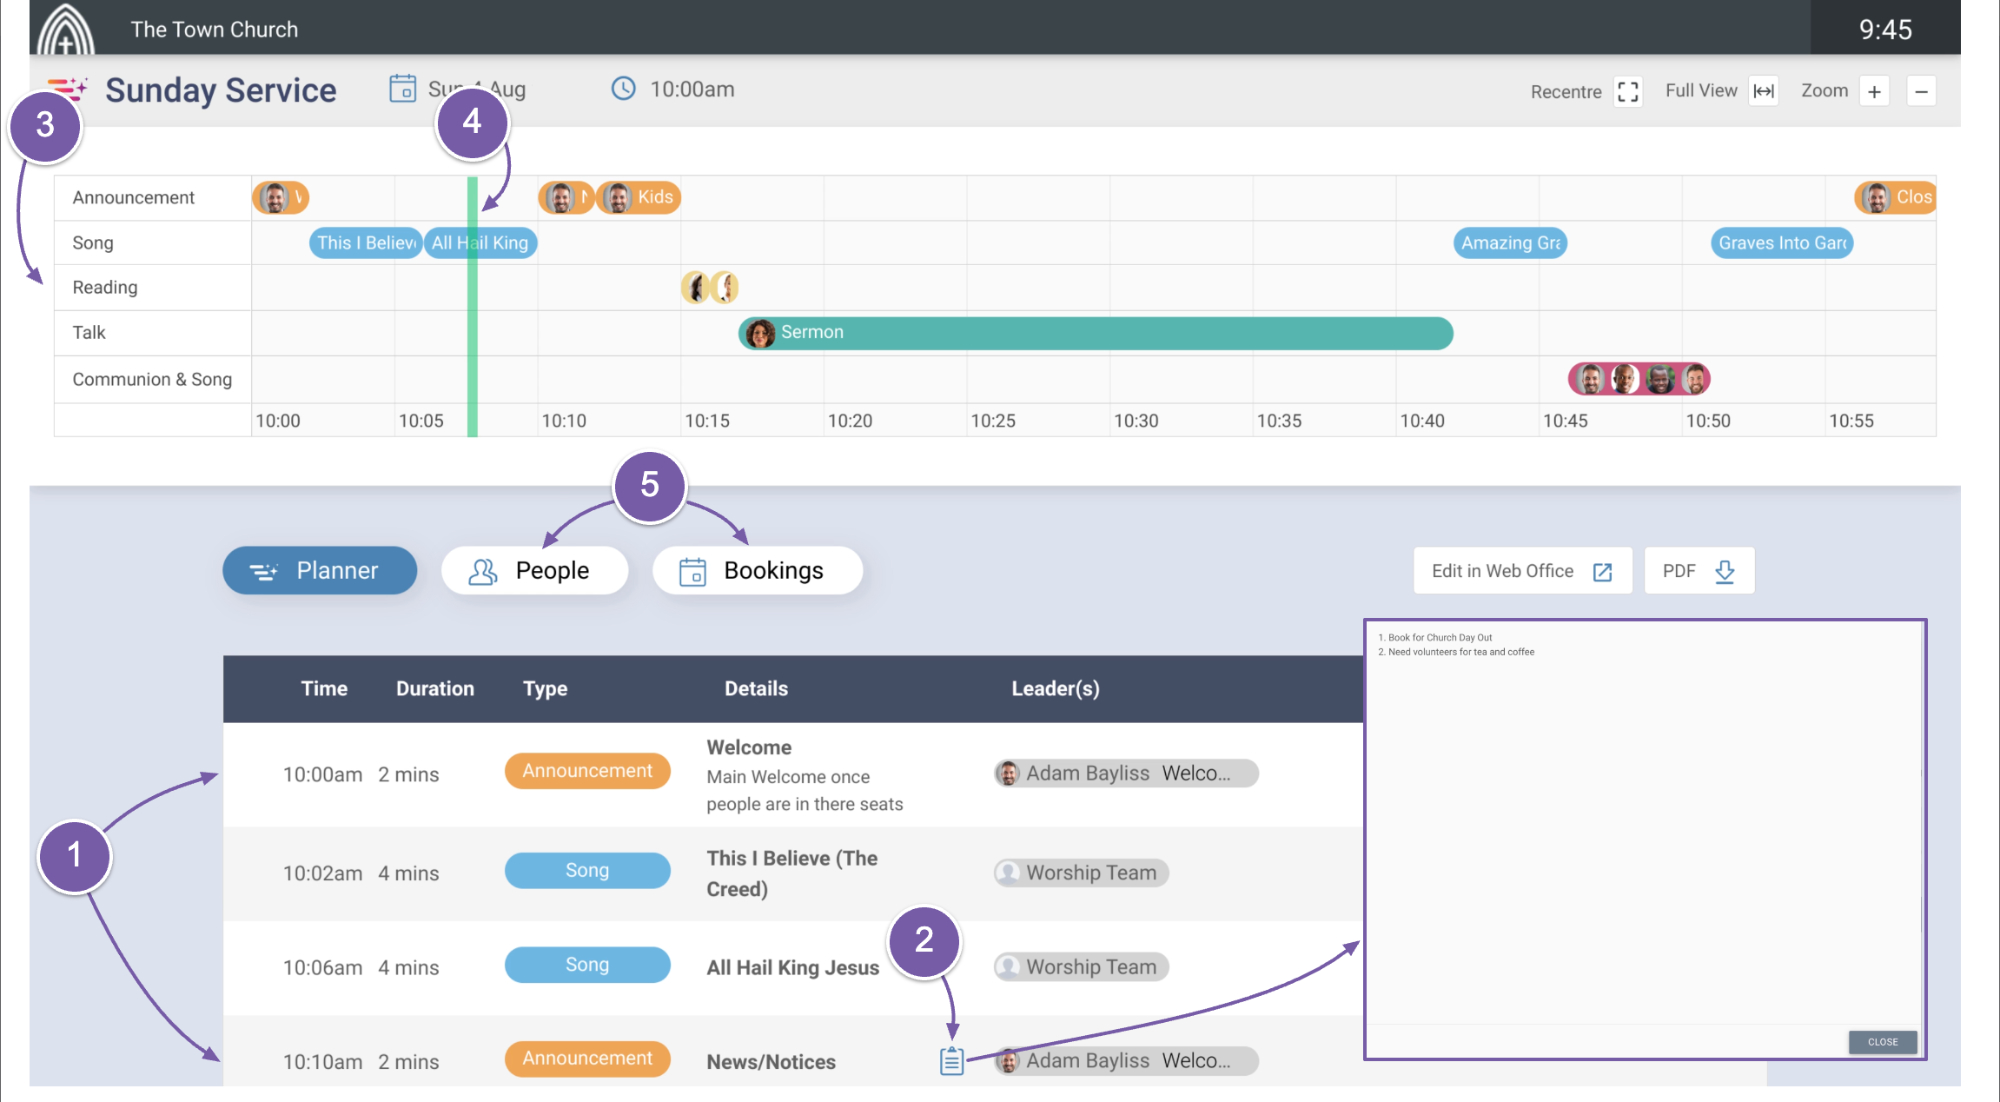Open the notes clipboard icon on News/Notices
Screen dimensions: 2000x1102
tap(952, 1061)
